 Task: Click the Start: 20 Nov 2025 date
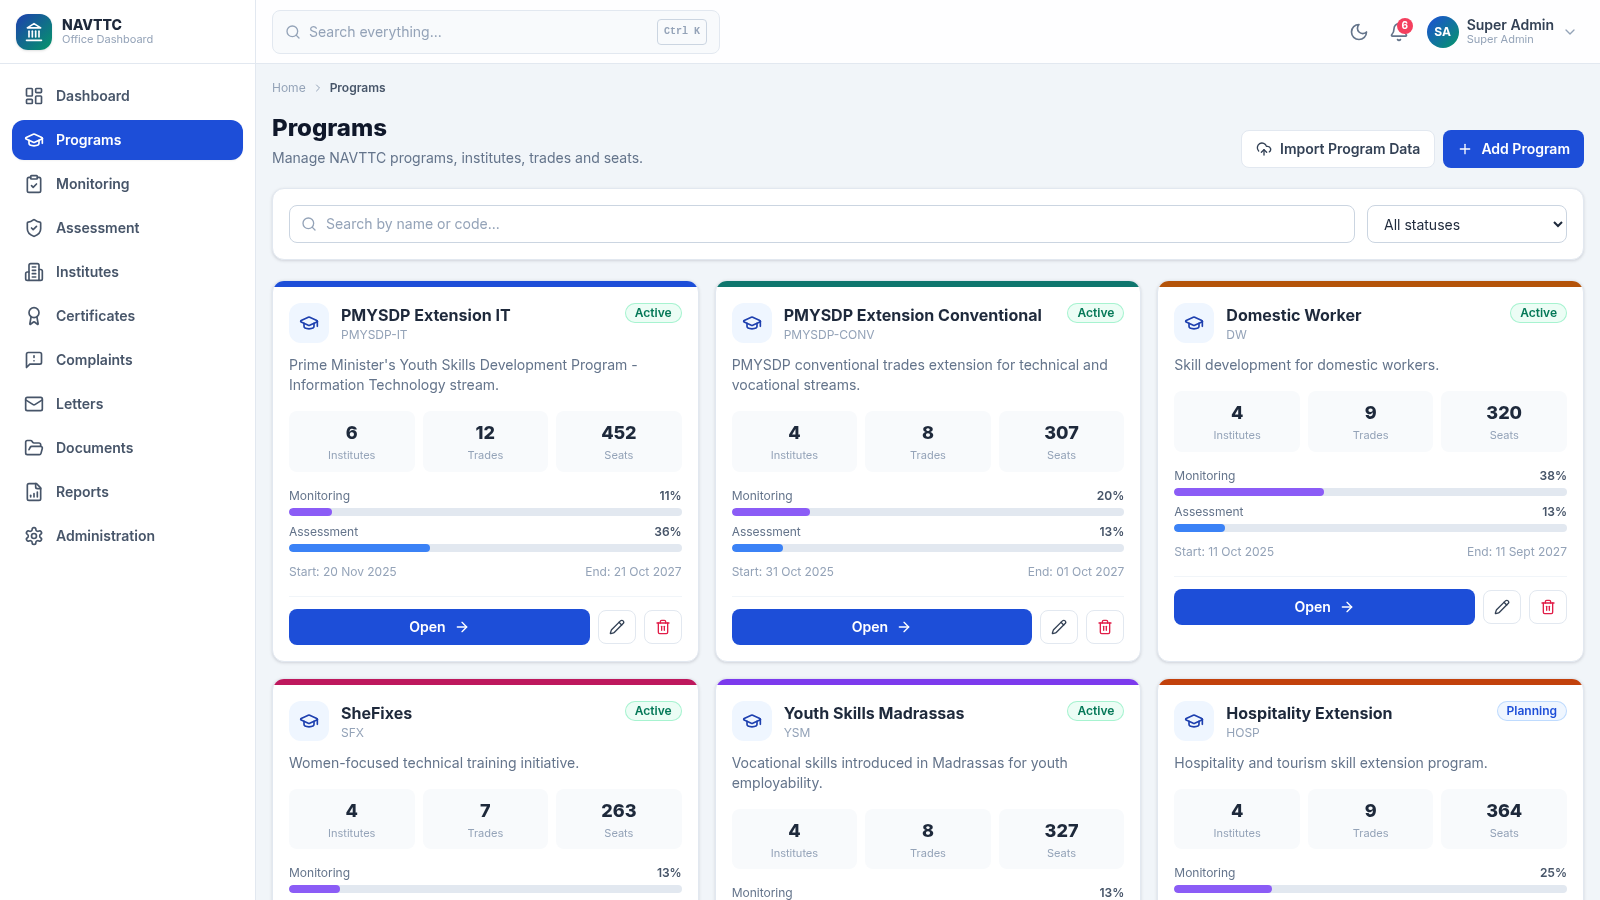pos(343,572)
